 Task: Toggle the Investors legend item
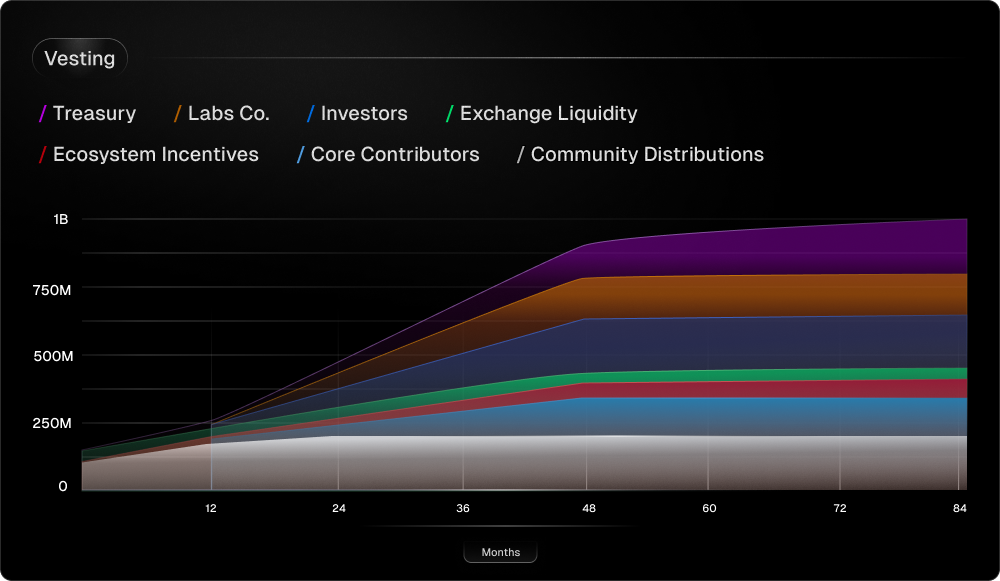357,114
